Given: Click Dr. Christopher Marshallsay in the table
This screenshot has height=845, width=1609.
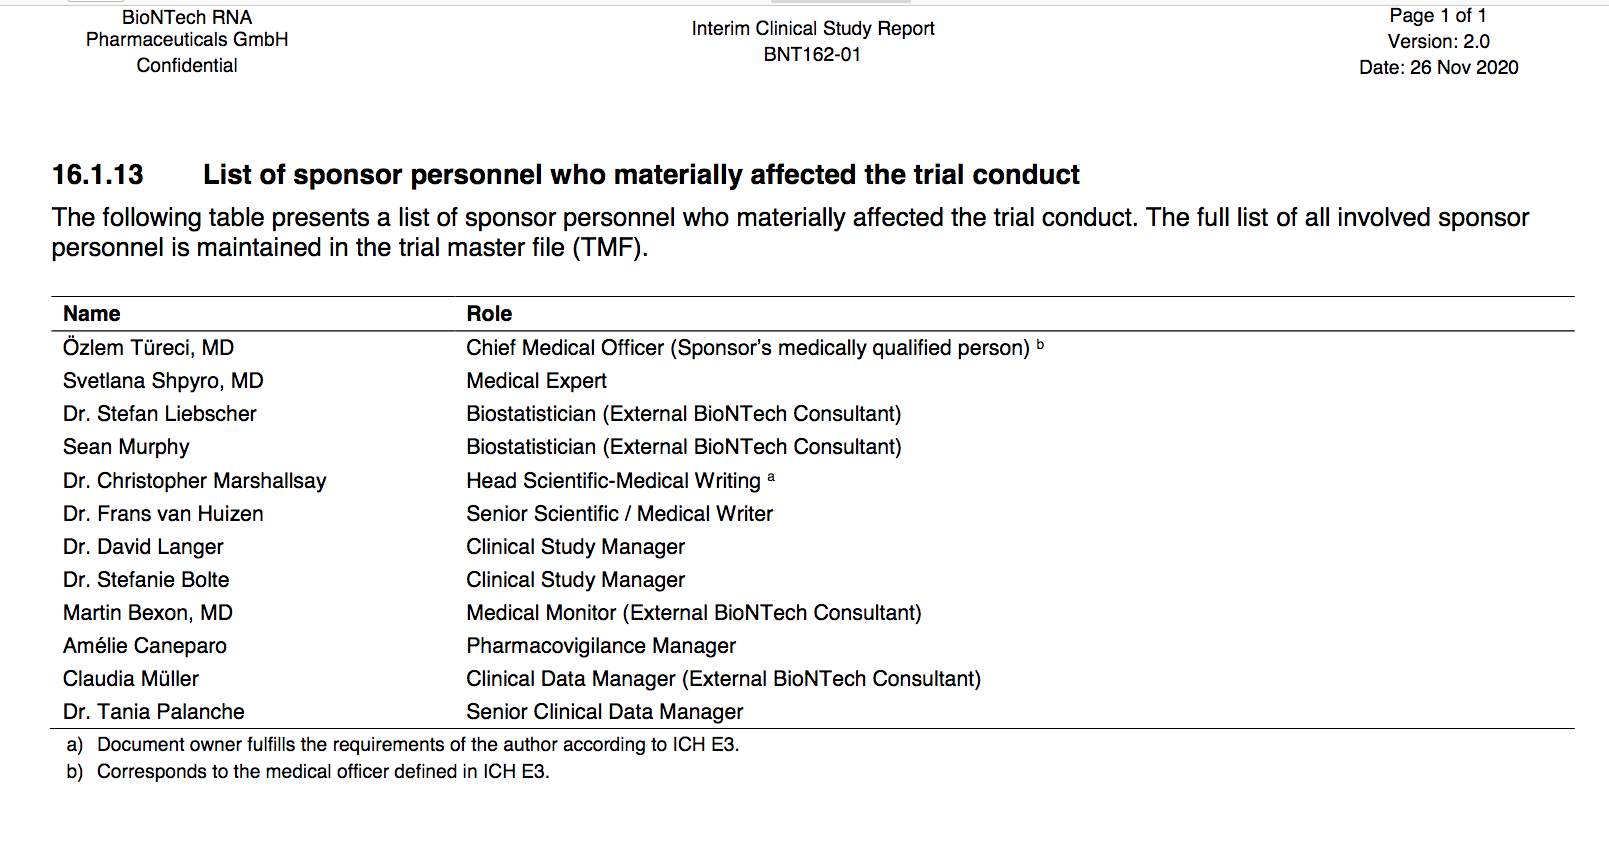Looking at the screenshot, I should pyautogui.click(x=195, y=481).
